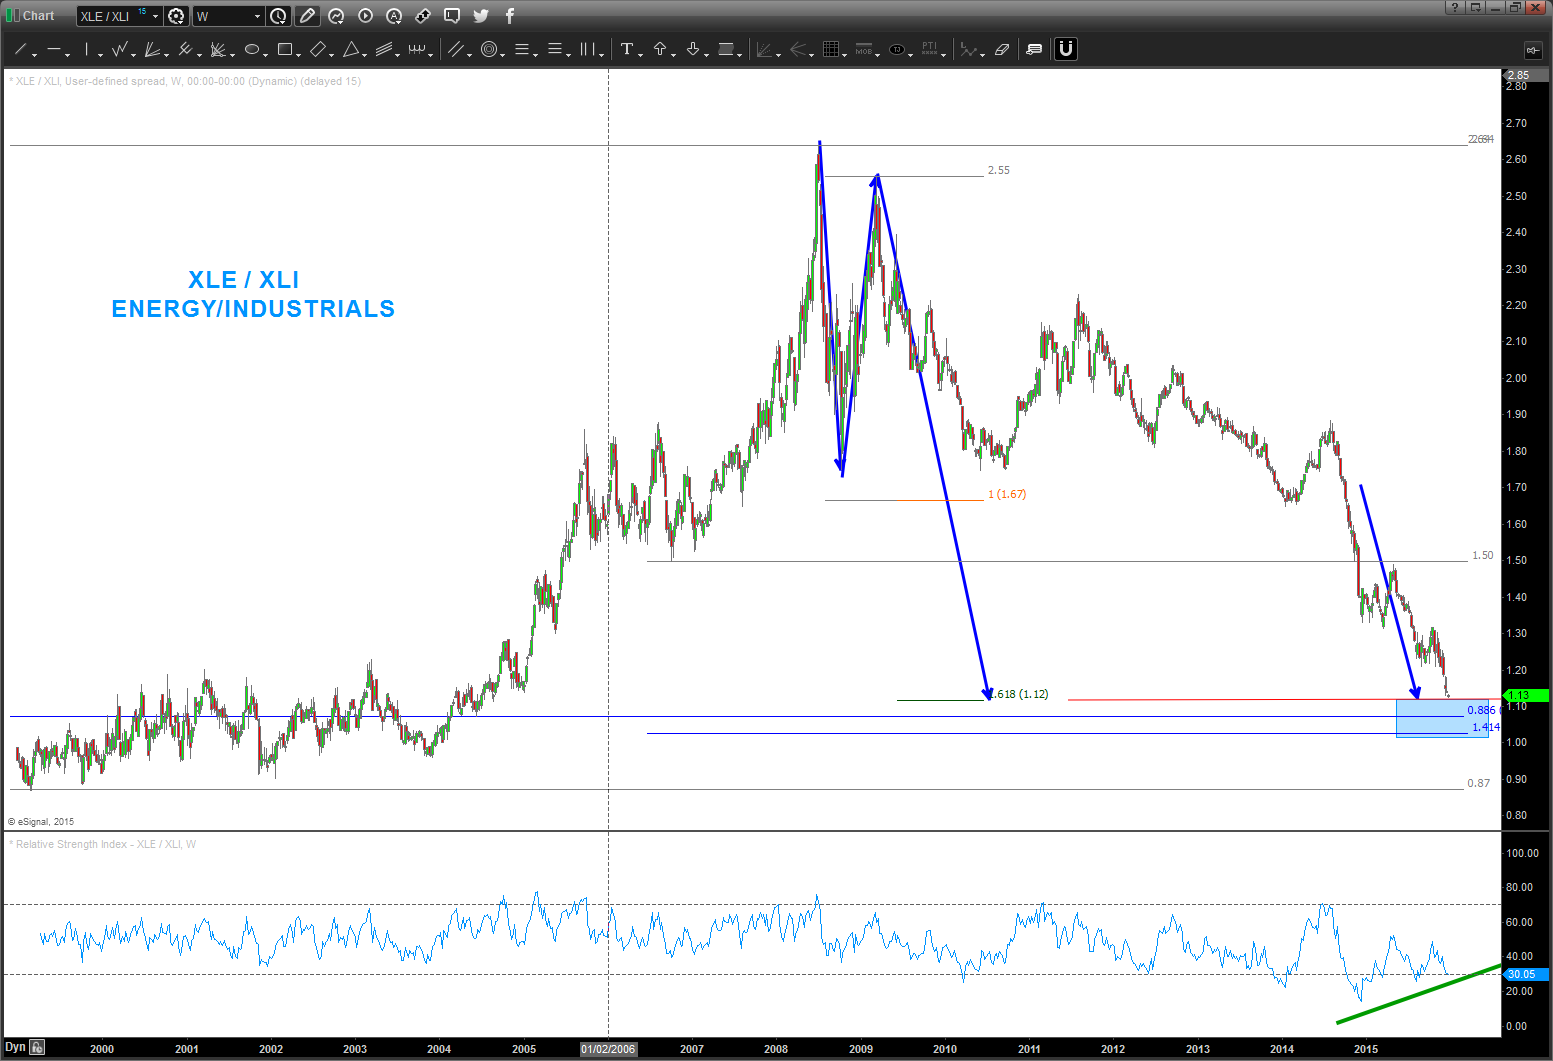Open the time template clock menu

tap(279, 16)
